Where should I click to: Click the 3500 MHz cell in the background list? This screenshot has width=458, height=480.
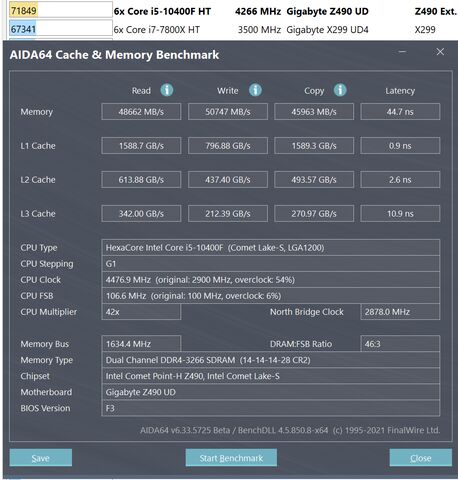tap(259, 30)
